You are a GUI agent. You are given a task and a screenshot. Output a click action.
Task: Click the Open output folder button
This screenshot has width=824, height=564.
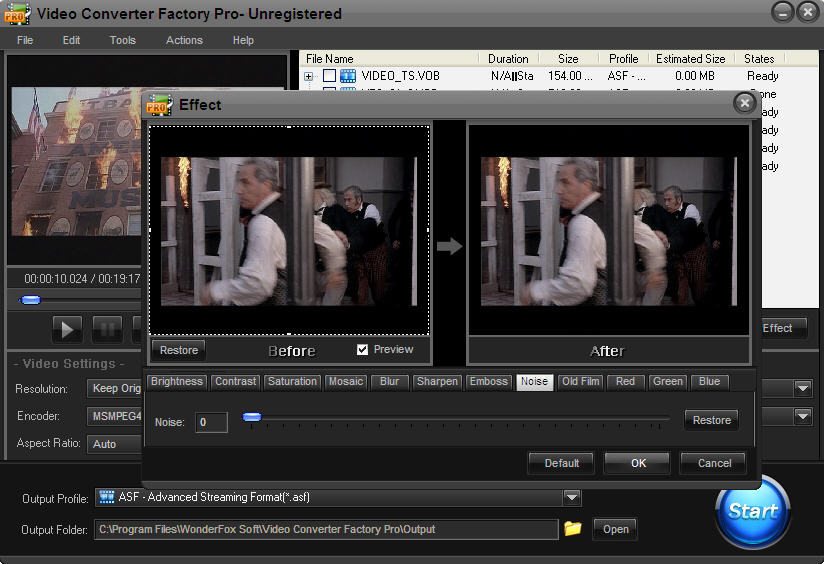point(615,529)
